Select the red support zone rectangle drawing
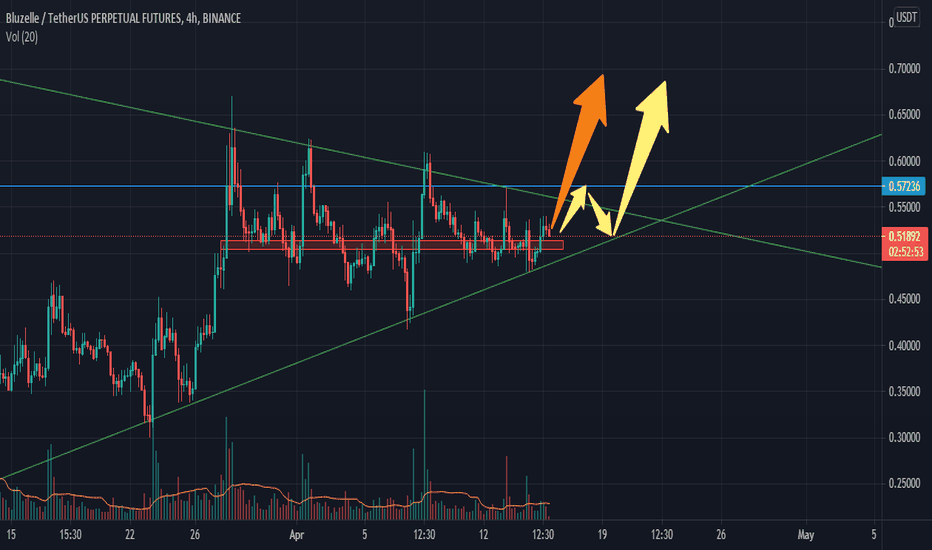The image size is (932, 550). 392,244
